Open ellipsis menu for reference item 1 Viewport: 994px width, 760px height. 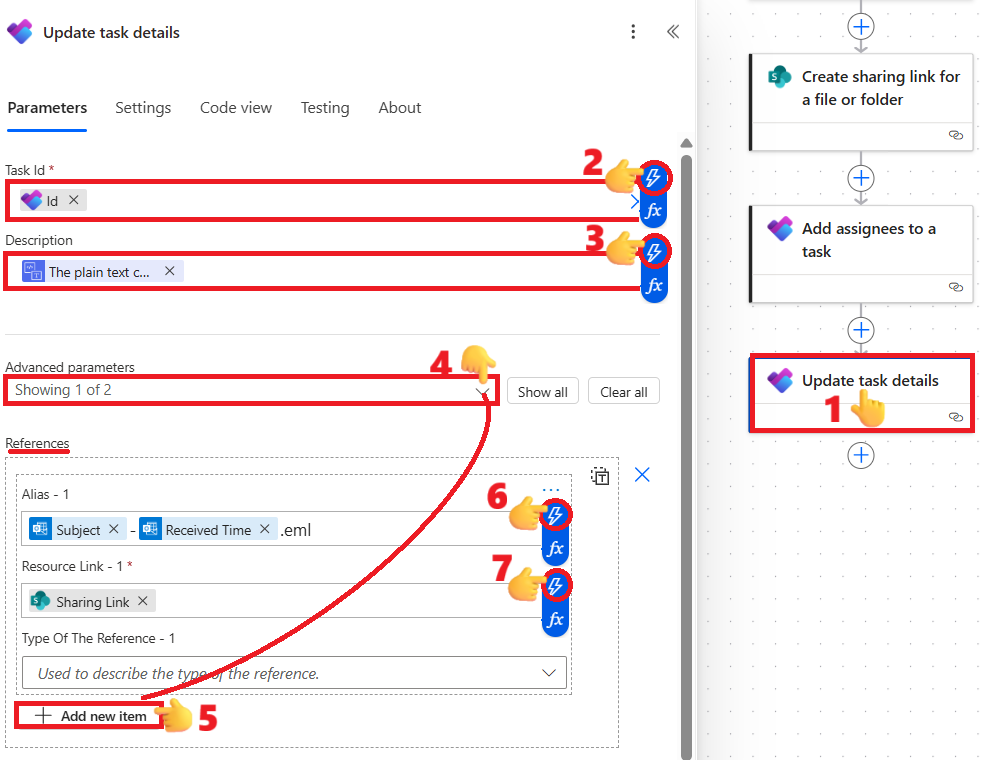[x=551, y=491]
